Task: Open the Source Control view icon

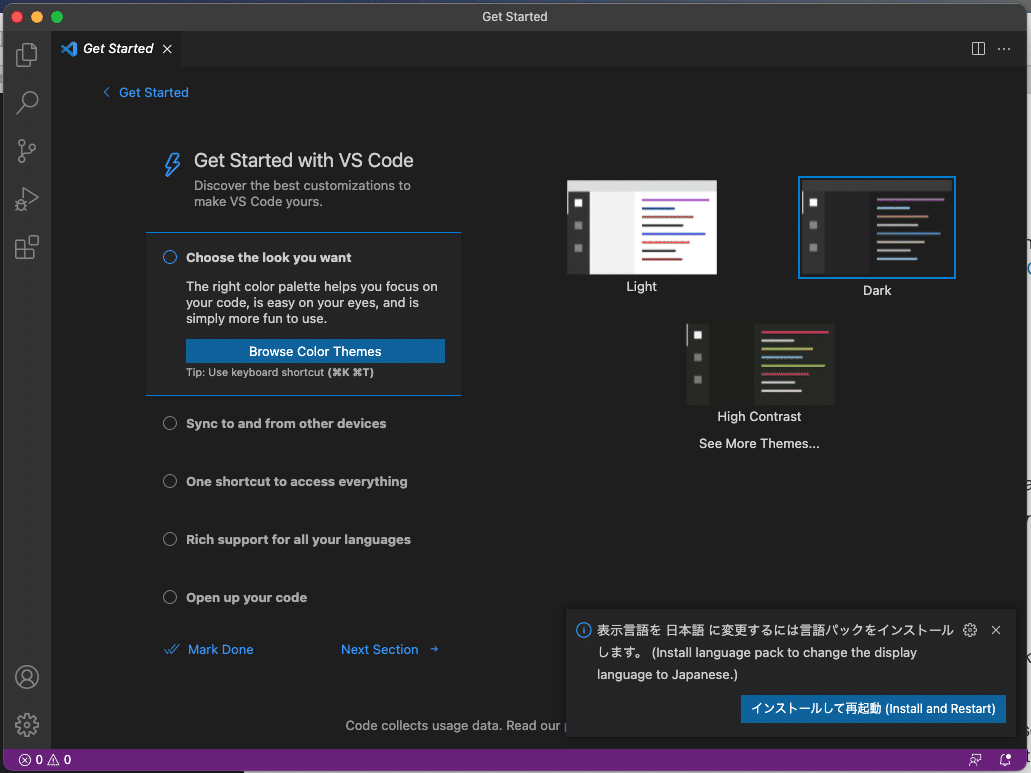Action: coord(27,151)
